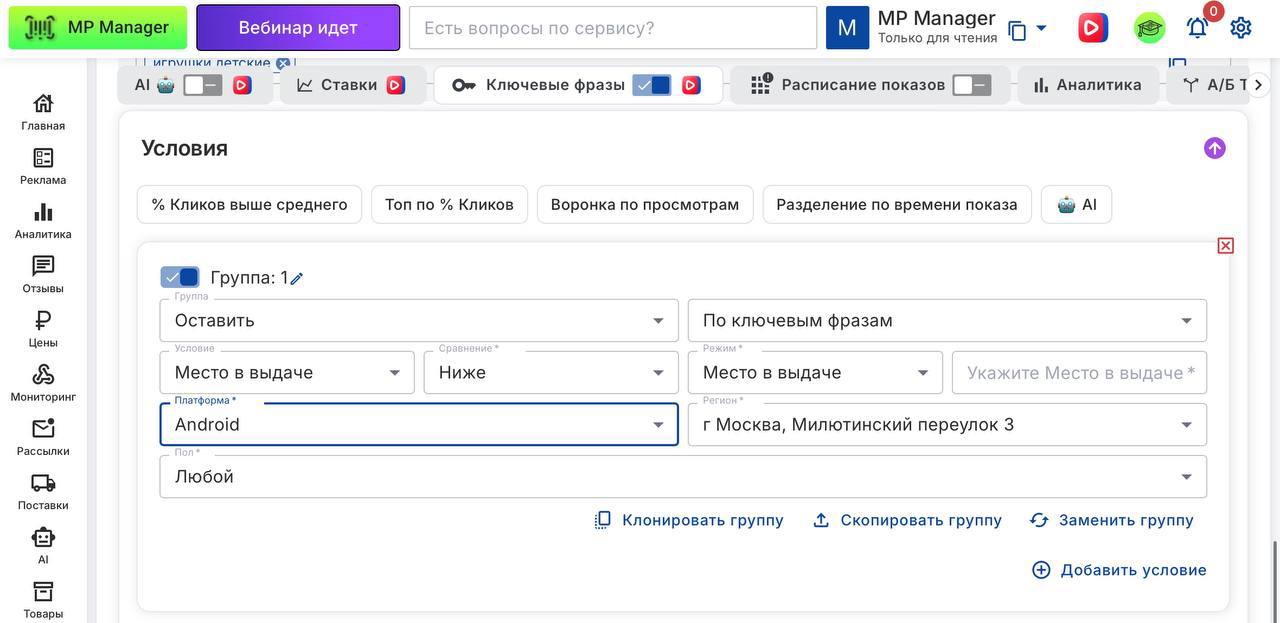Open Мониторинг section in sidebar
This screenshot has width=1280, height=623.
point(43,381)
